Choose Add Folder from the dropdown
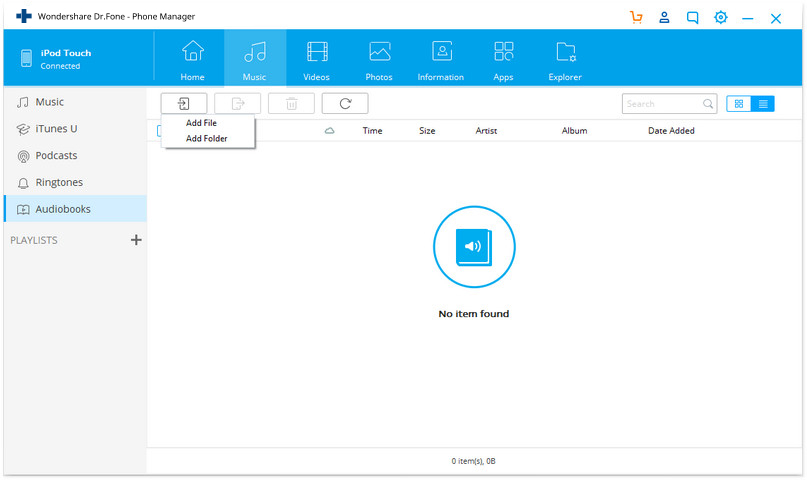807x480 pixels. 206,138
